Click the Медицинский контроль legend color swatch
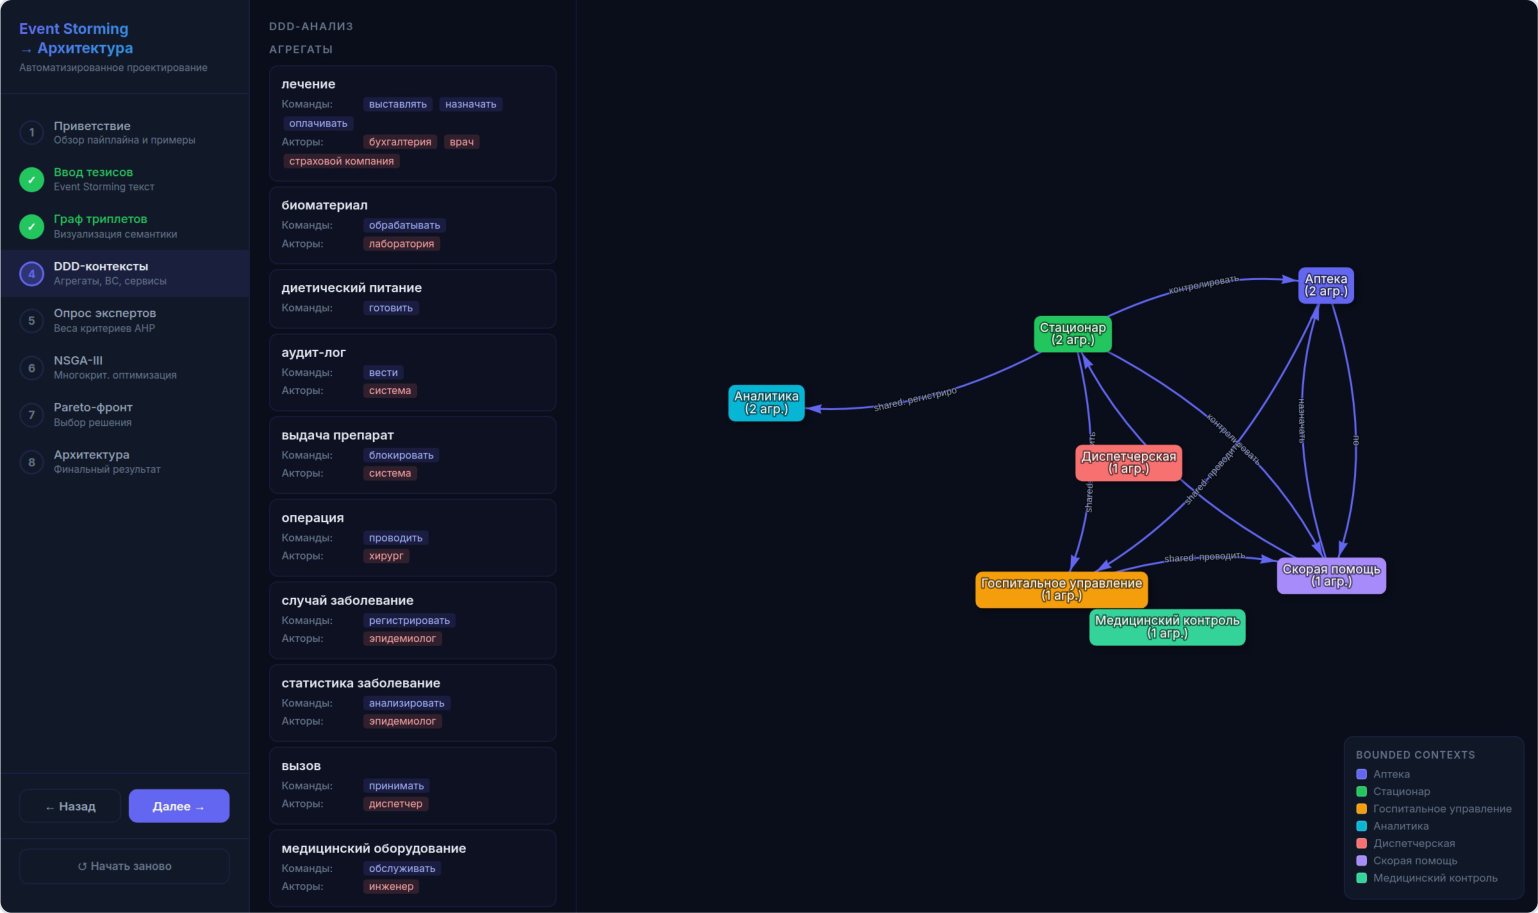Image resolution: width=1538 pixels, height=913 pixels. tap(1361, 878)
